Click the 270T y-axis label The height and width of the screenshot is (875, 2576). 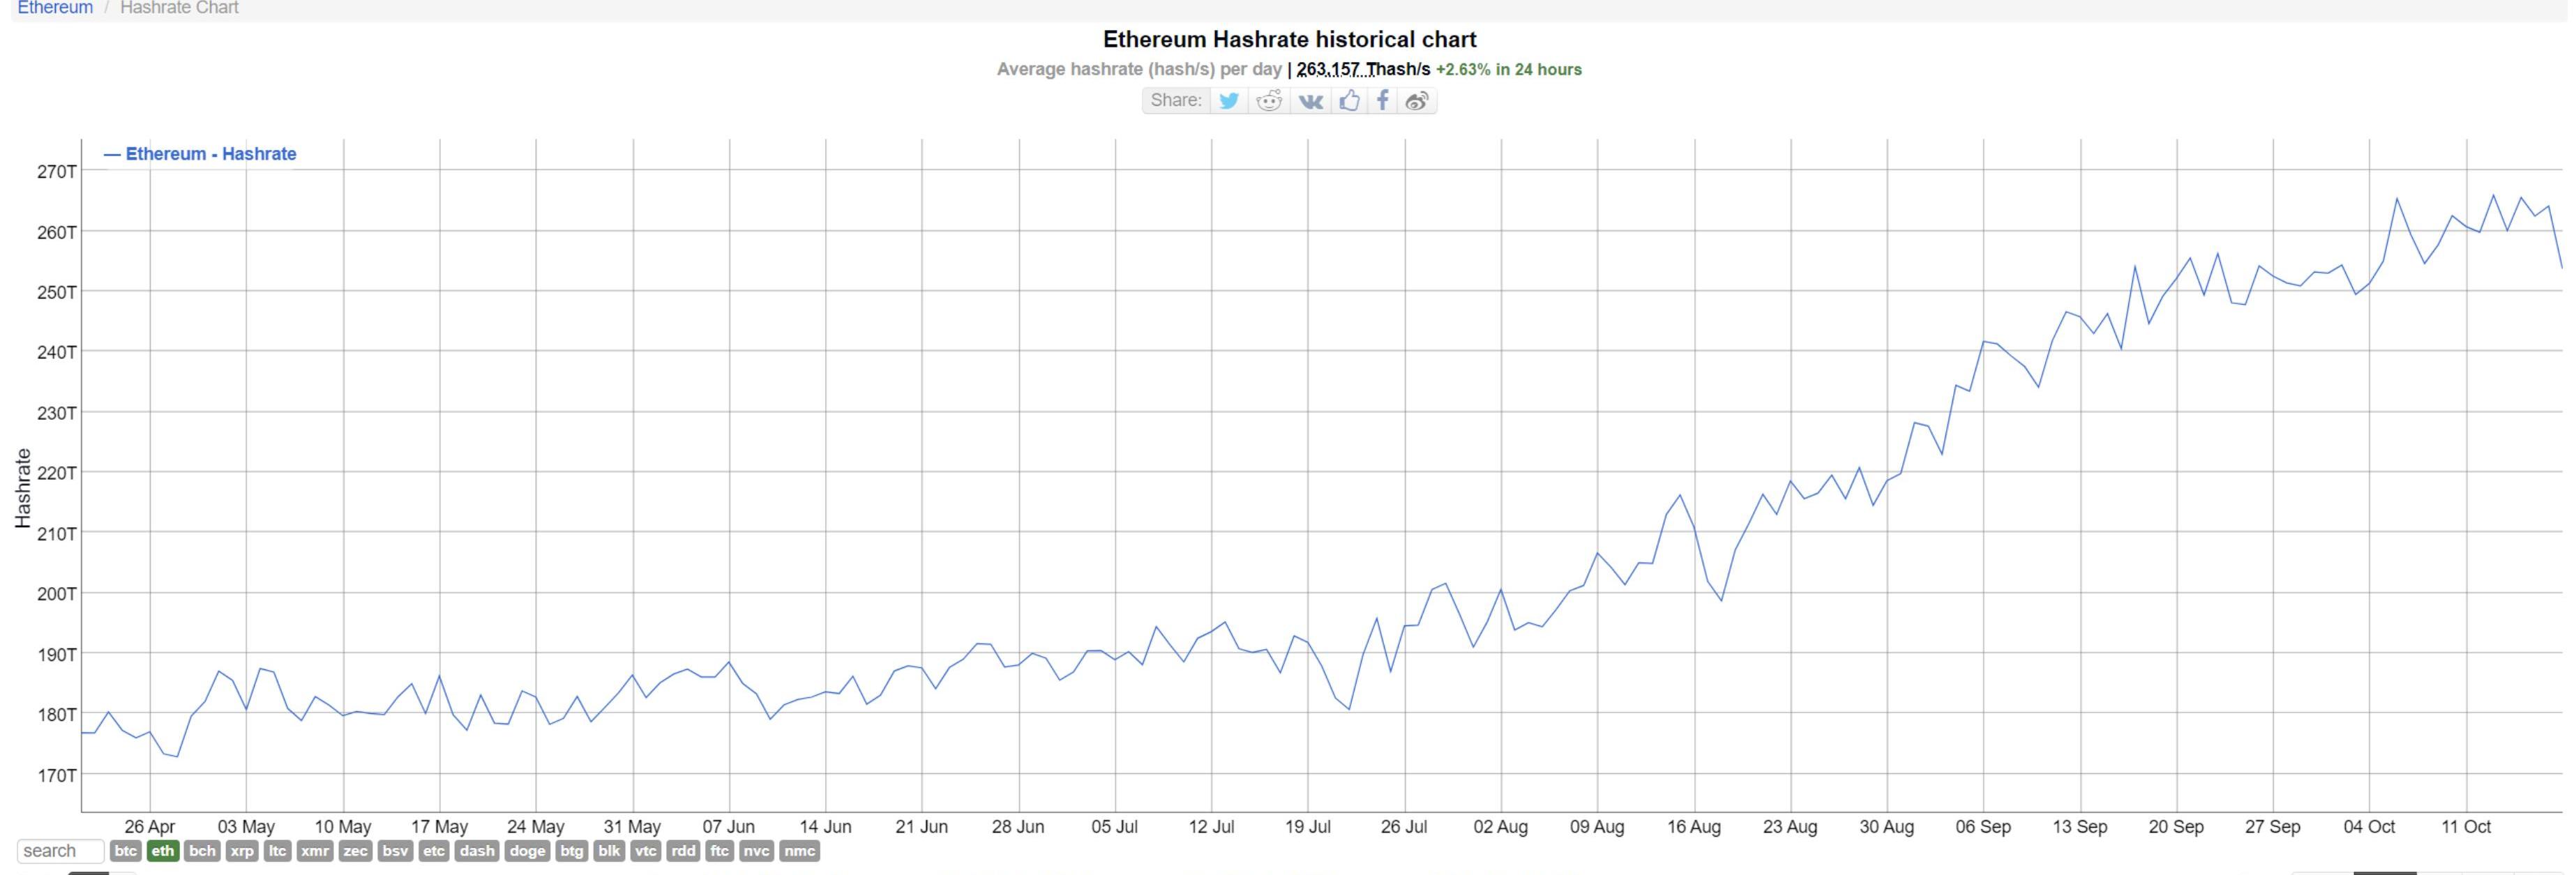pos(57,172)
